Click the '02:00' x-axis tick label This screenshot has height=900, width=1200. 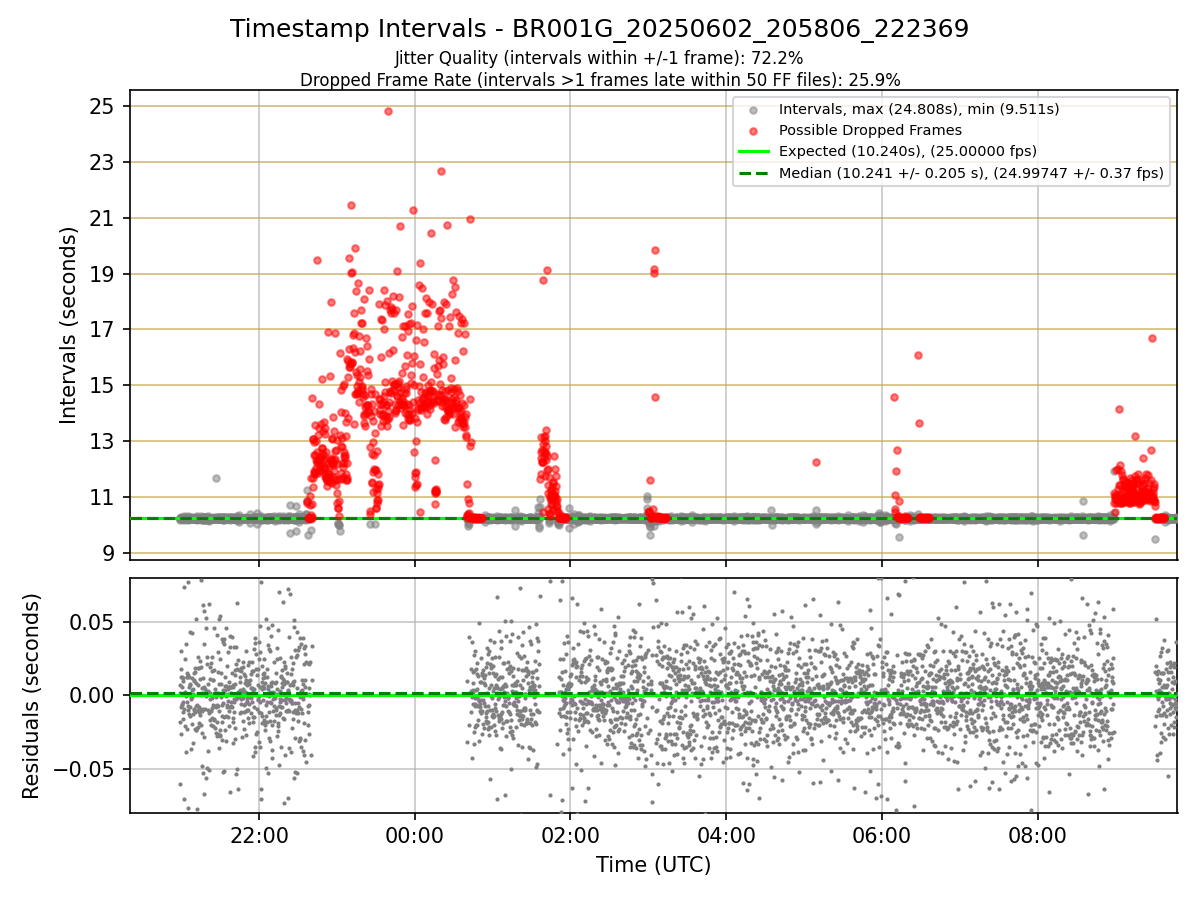click(x=570, y=836)
